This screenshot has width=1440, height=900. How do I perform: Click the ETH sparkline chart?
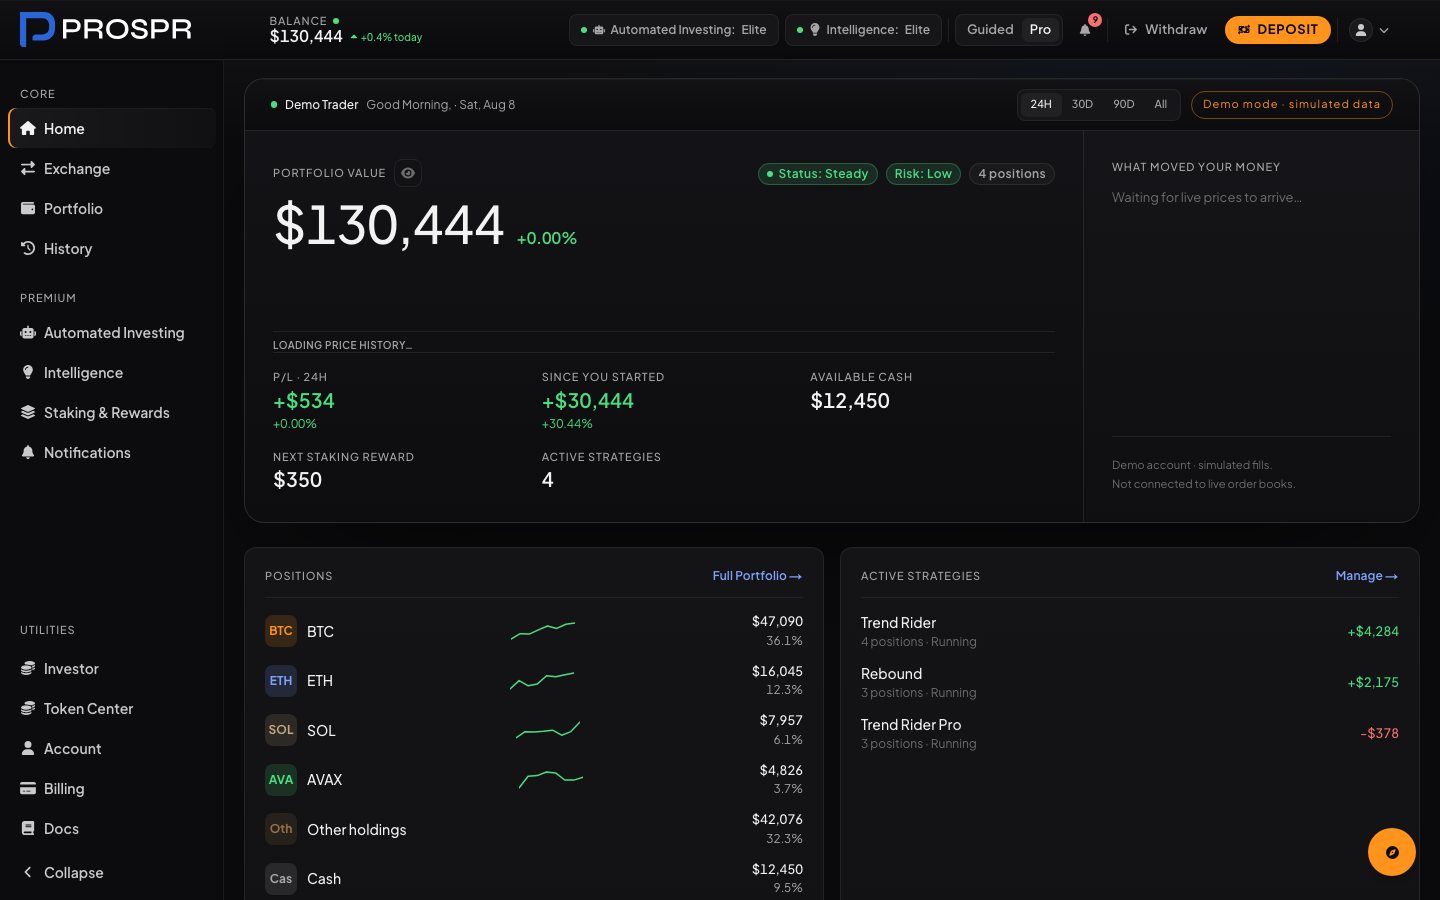coord(542,680)
